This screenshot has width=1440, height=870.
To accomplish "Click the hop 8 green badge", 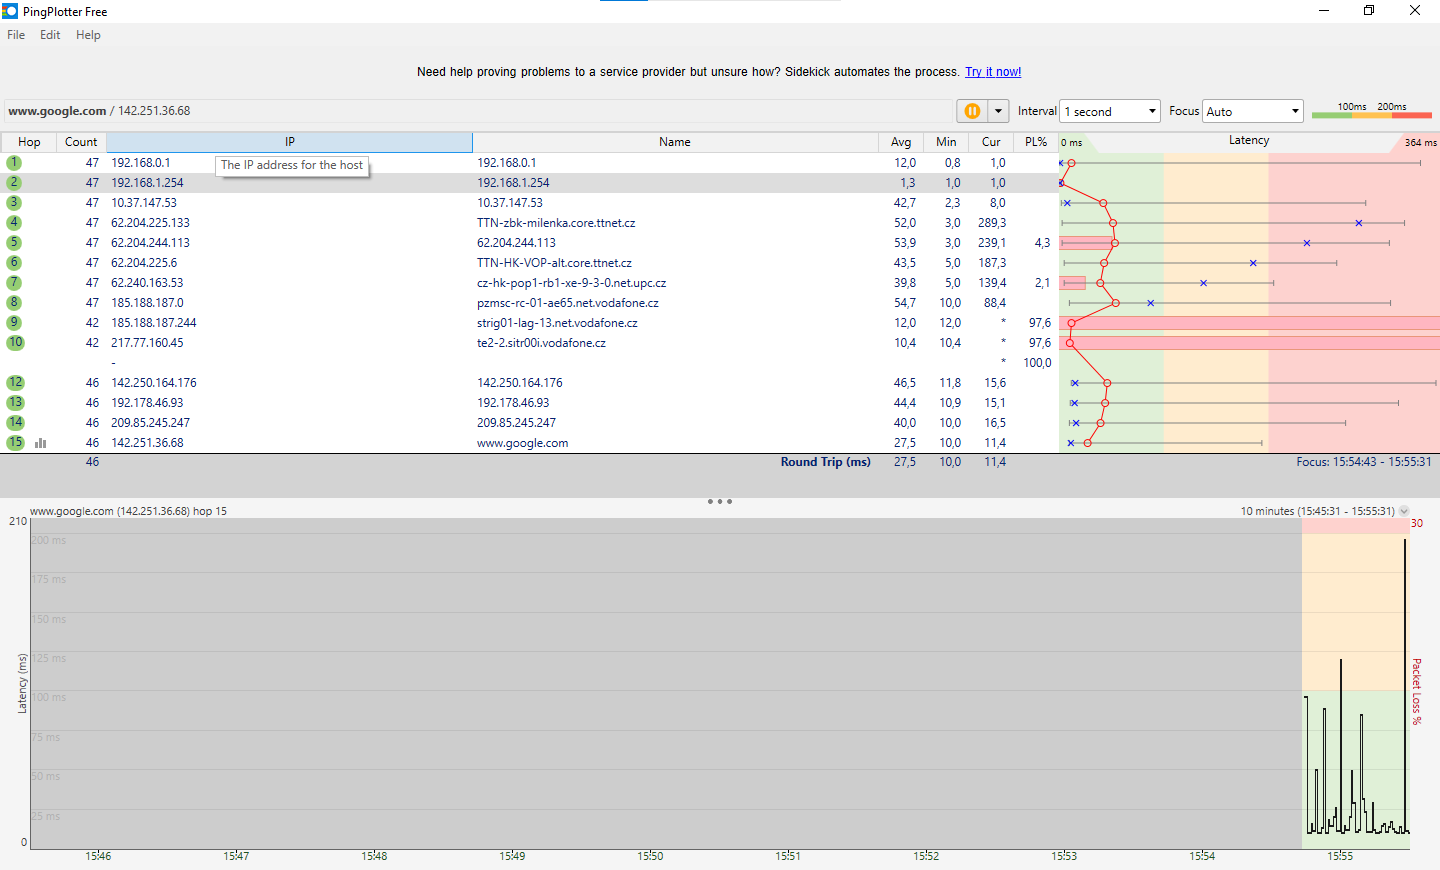I will 14,303.
